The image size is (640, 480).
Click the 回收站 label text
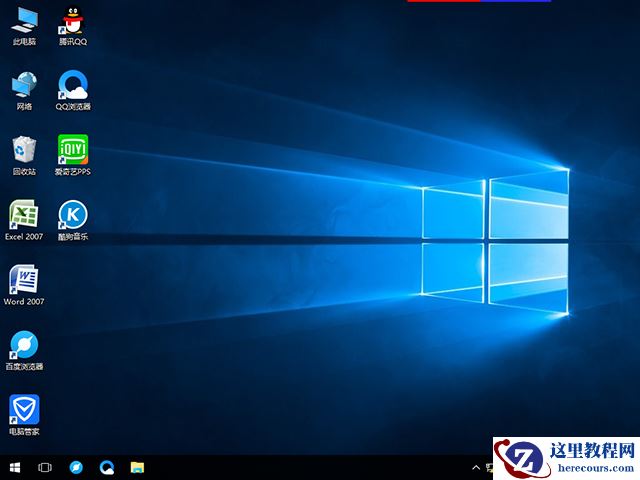pos(24,171)
